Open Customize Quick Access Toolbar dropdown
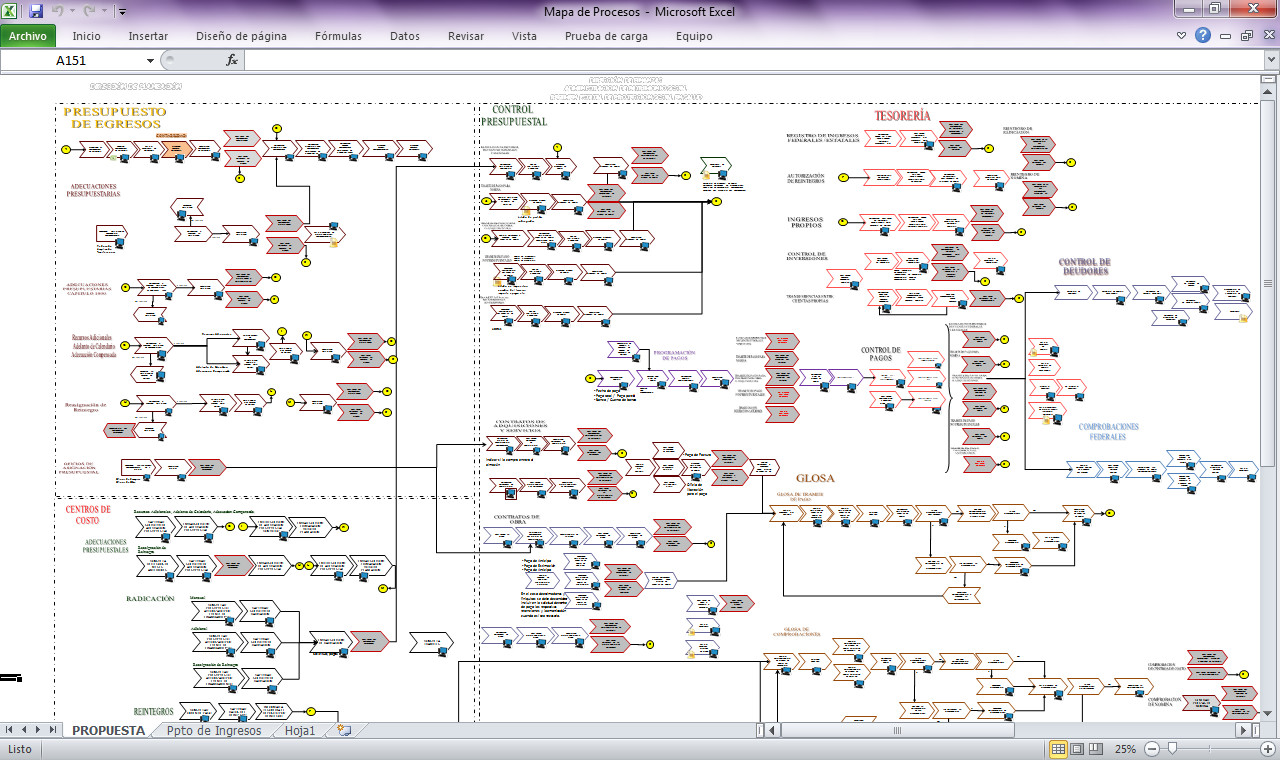This screenshot has height=760, width=1280. (122, 12)
